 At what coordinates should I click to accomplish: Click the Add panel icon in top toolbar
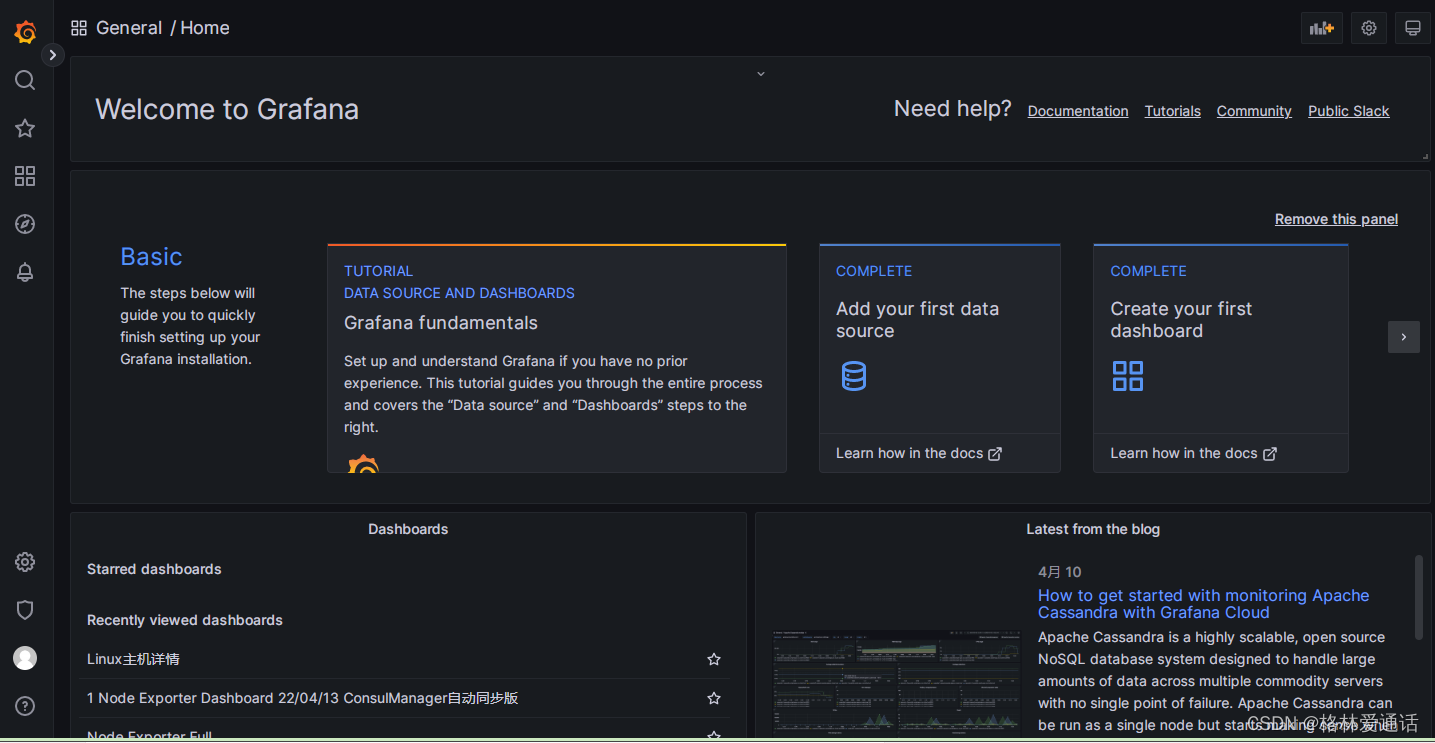[x=1321, y=27]
